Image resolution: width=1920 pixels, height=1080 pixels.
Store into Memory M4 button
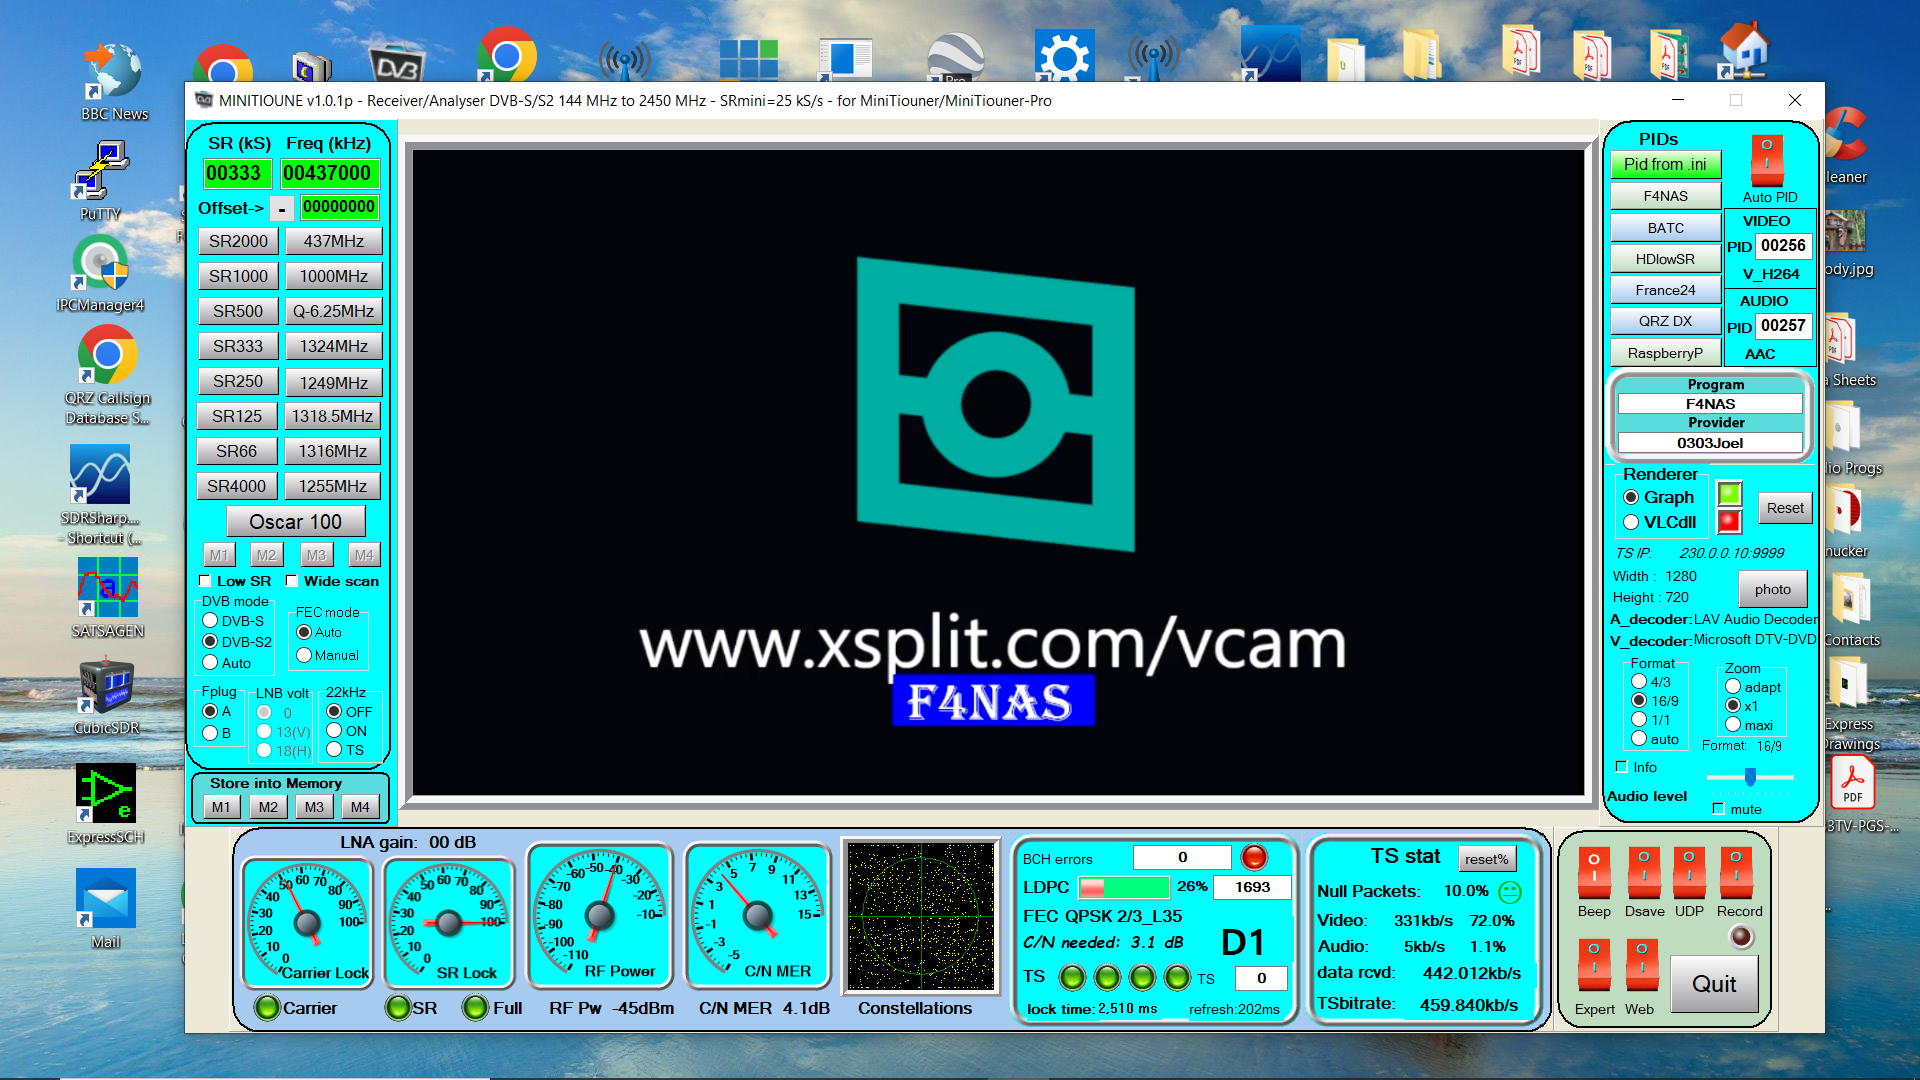360,807
